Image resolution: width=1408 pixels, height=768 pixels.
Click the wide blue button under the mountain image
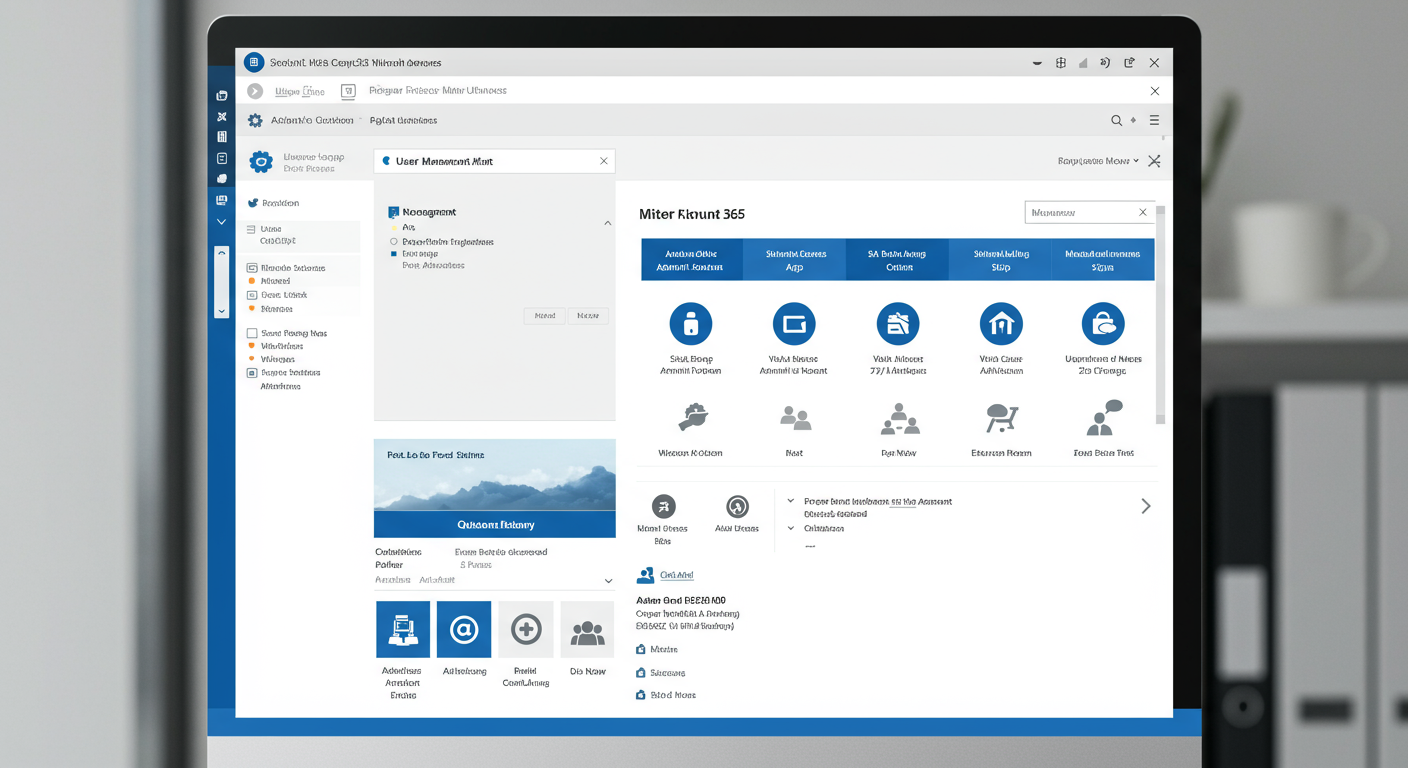[x=495, y=524]
